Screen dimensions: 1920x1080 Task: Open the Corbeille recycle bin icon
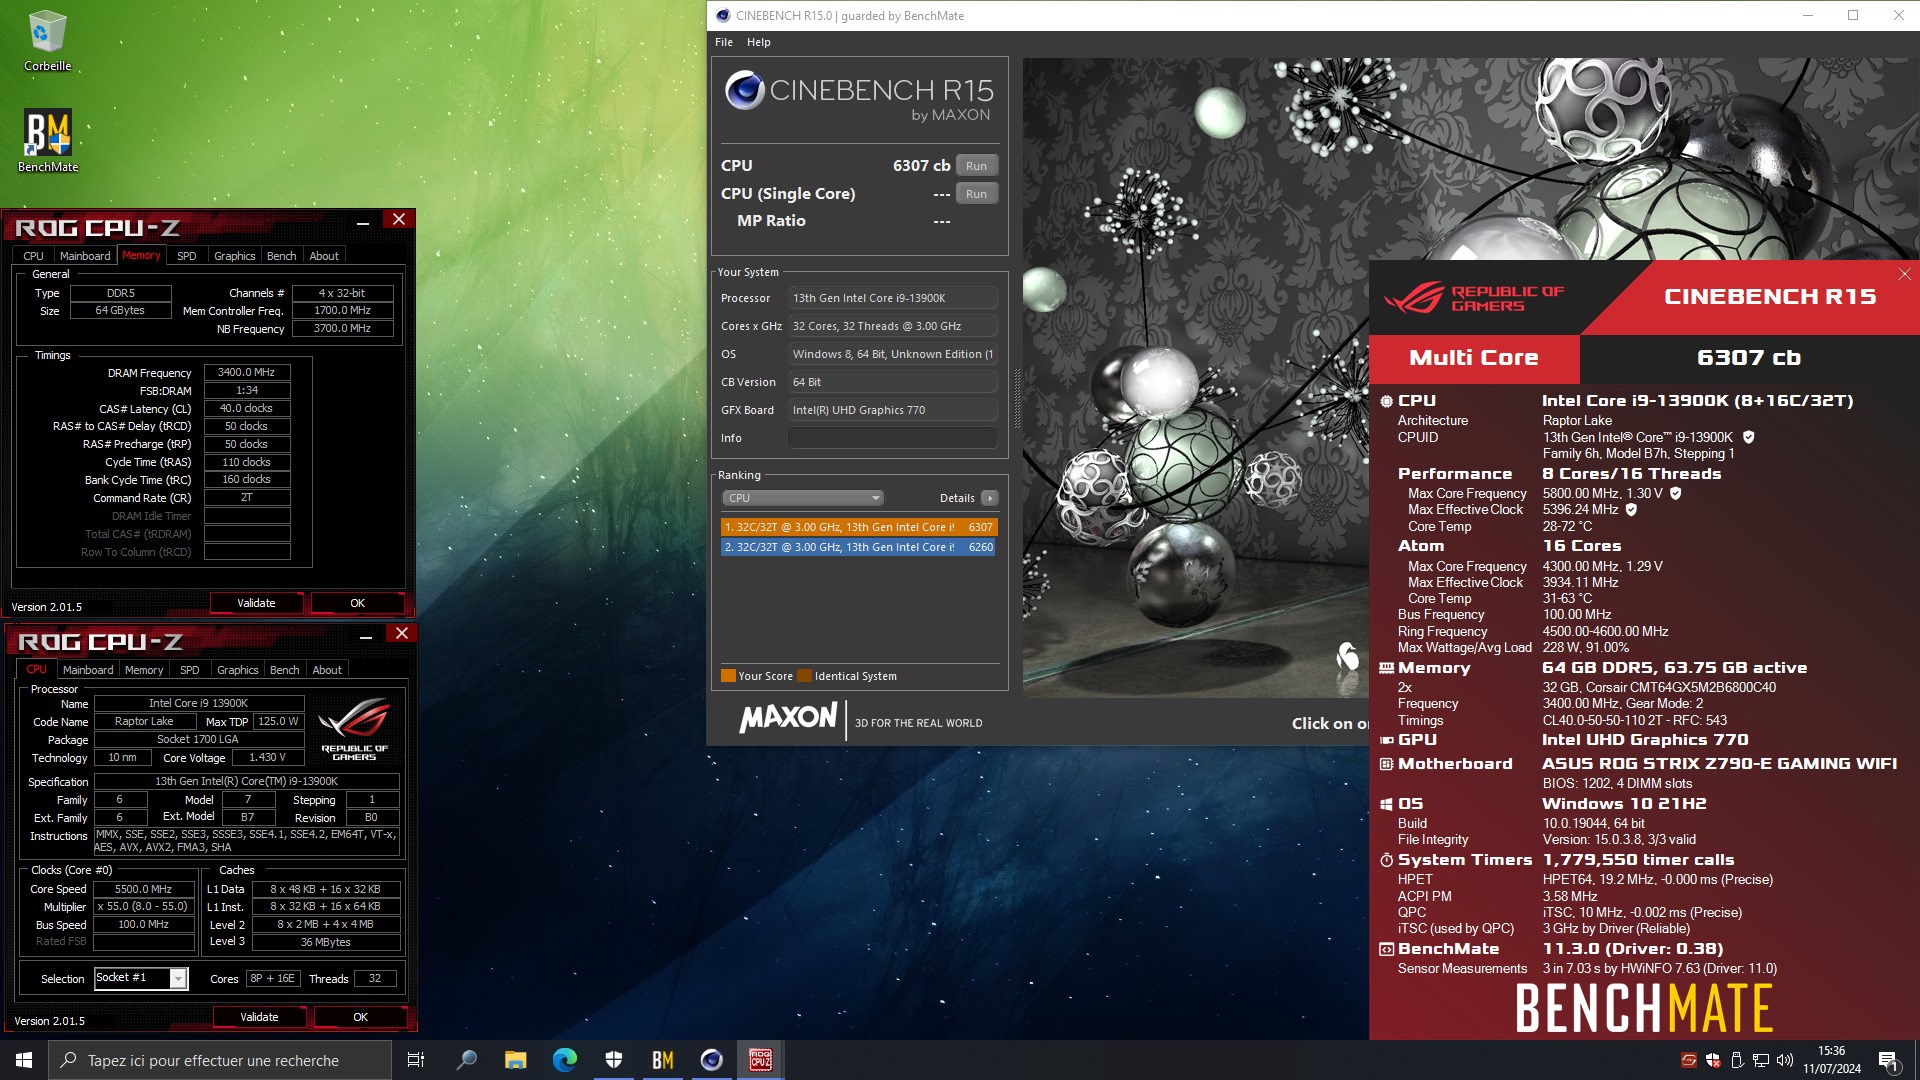[47, 40]
